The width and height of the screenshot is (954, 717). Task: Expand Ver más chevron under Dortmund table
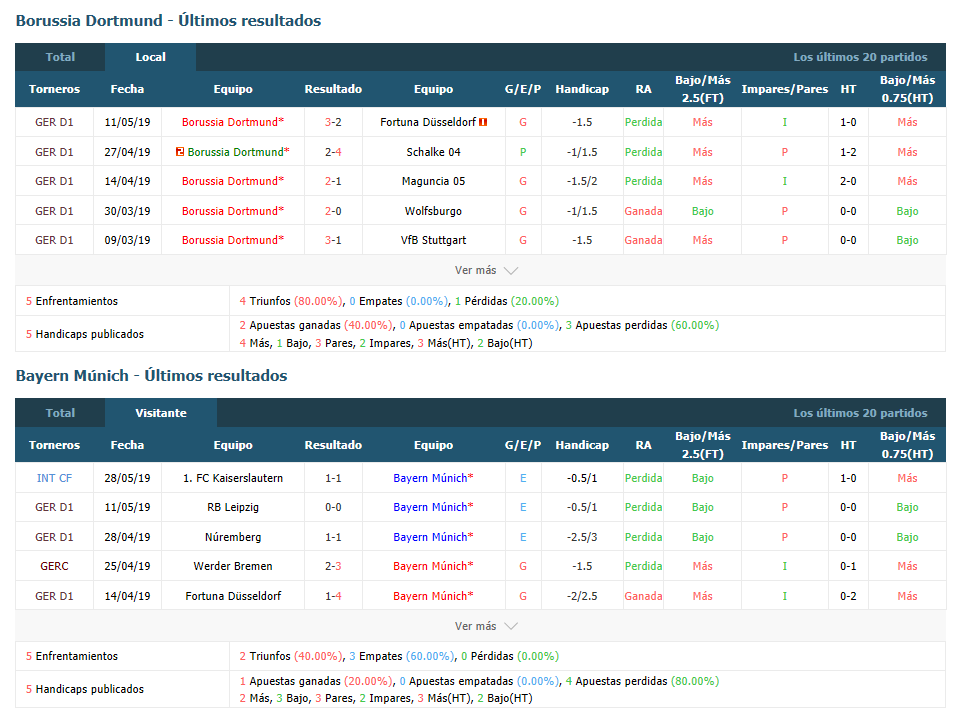[x=511, y=271]
